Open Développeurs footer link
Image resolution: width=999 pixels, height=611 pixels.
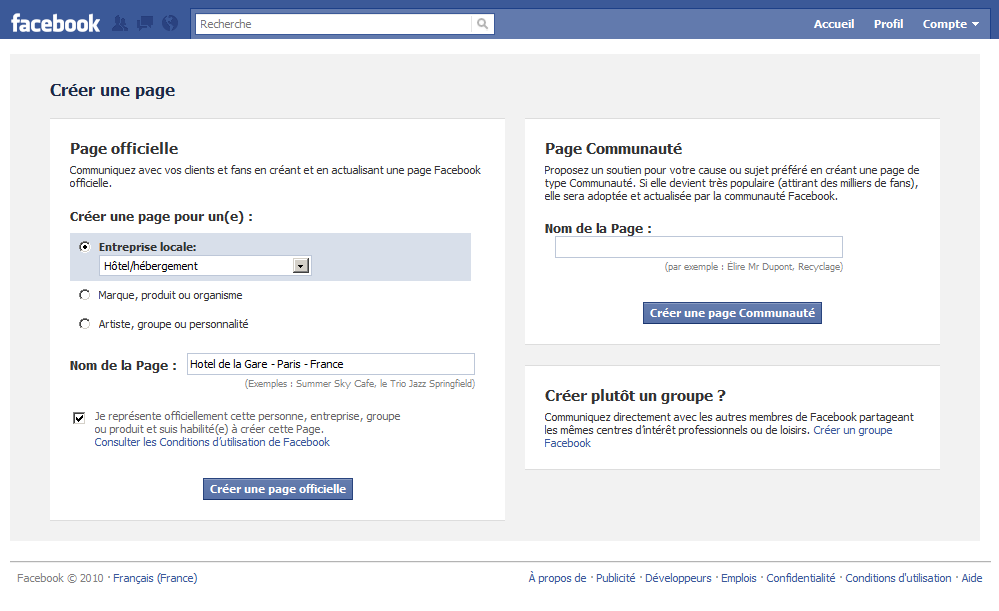(x=678, y=578)
